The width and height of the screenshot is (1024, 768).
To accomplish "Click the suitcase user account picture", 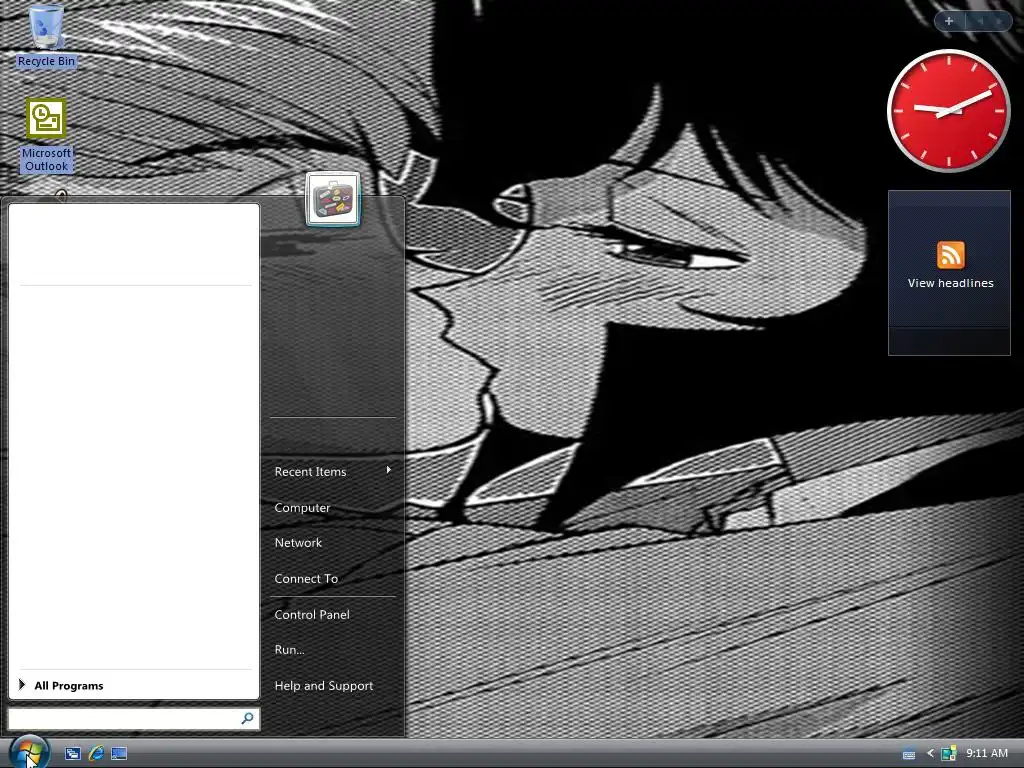I will [333, 199].
